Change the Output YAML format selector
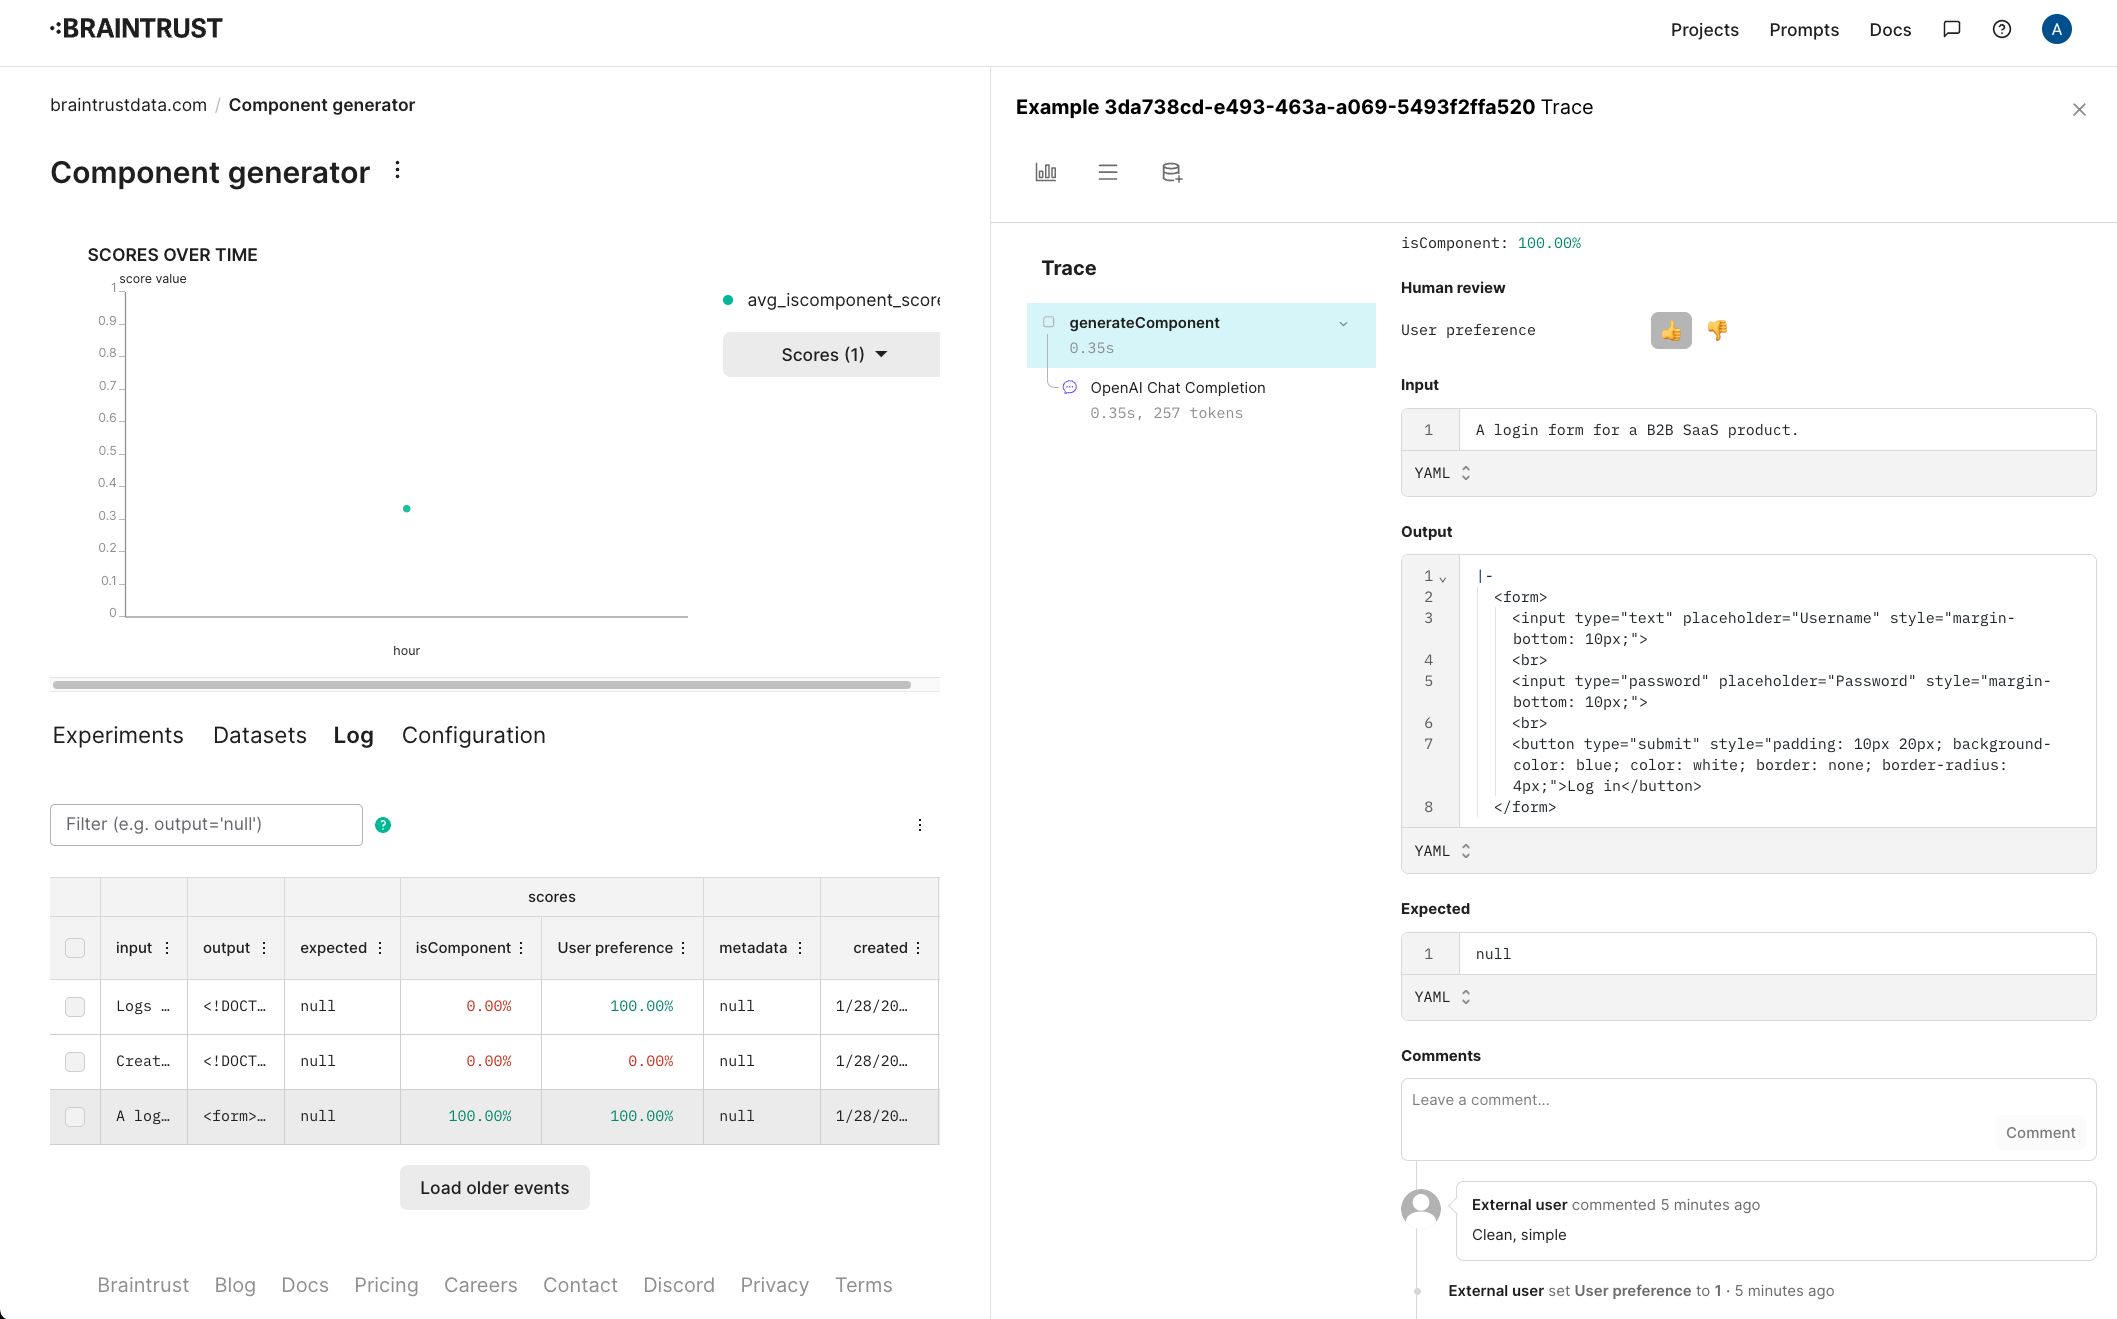This screenshot has height=1319, width=2117. tap(1442, 851)
